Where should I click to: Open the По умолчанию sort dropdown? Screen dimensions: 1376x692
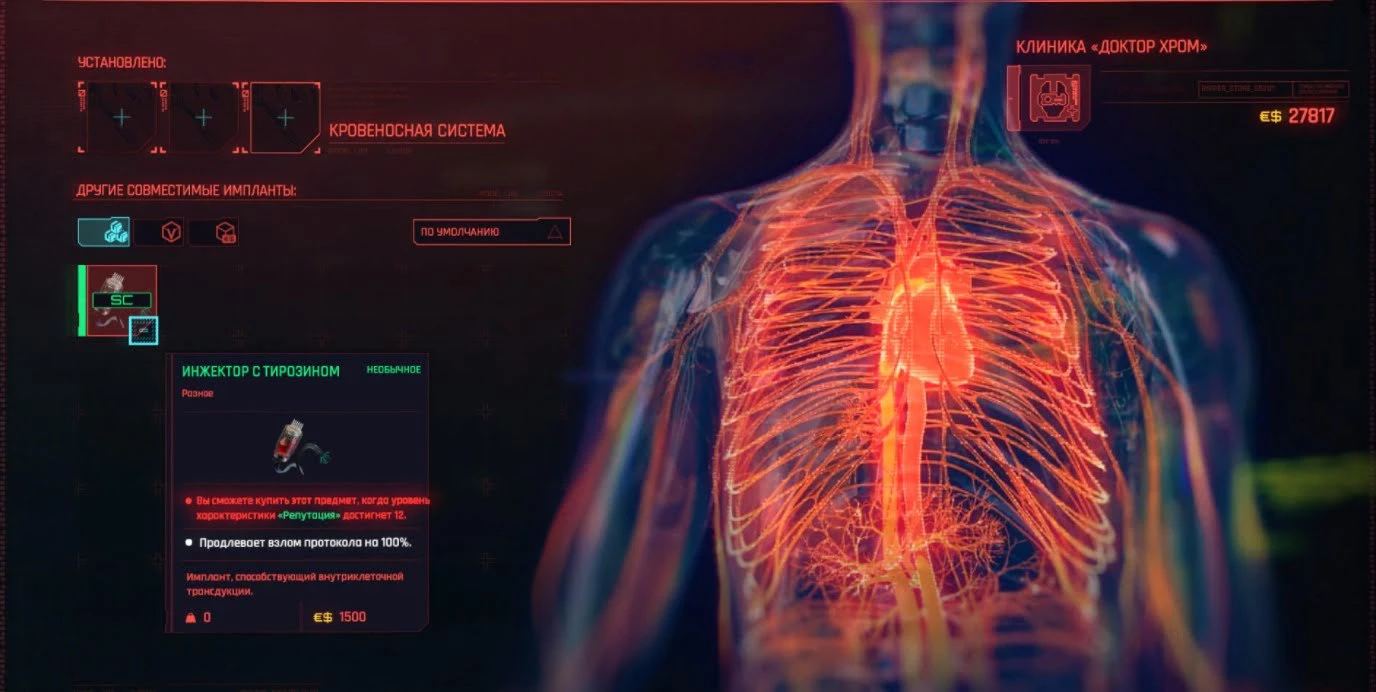pos(491,232)
